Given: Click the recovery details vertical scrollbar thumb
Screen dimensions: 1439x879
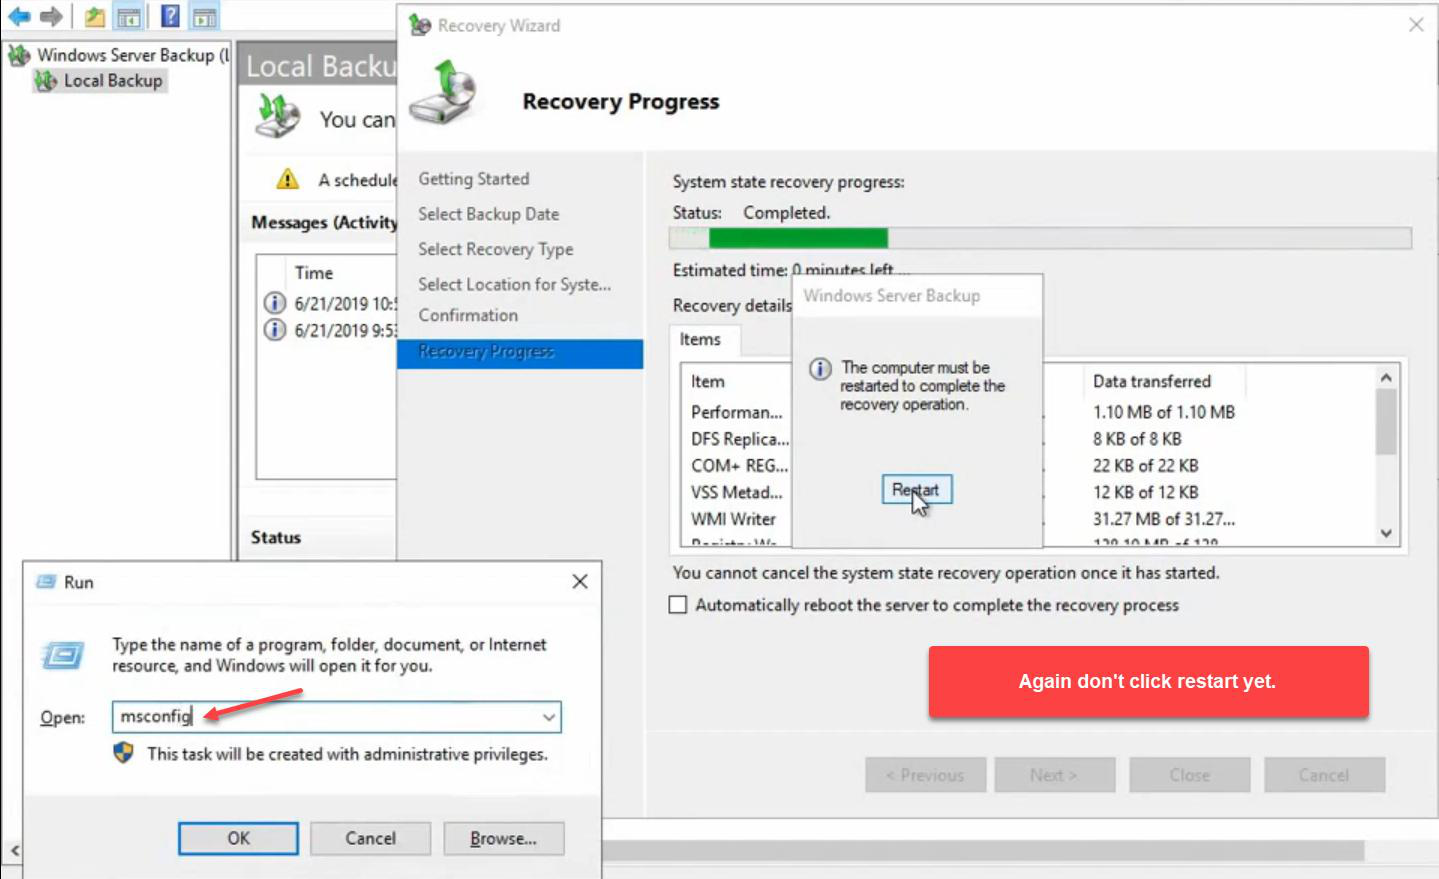Looking at the screenshot, I should tap(1386, 421).
